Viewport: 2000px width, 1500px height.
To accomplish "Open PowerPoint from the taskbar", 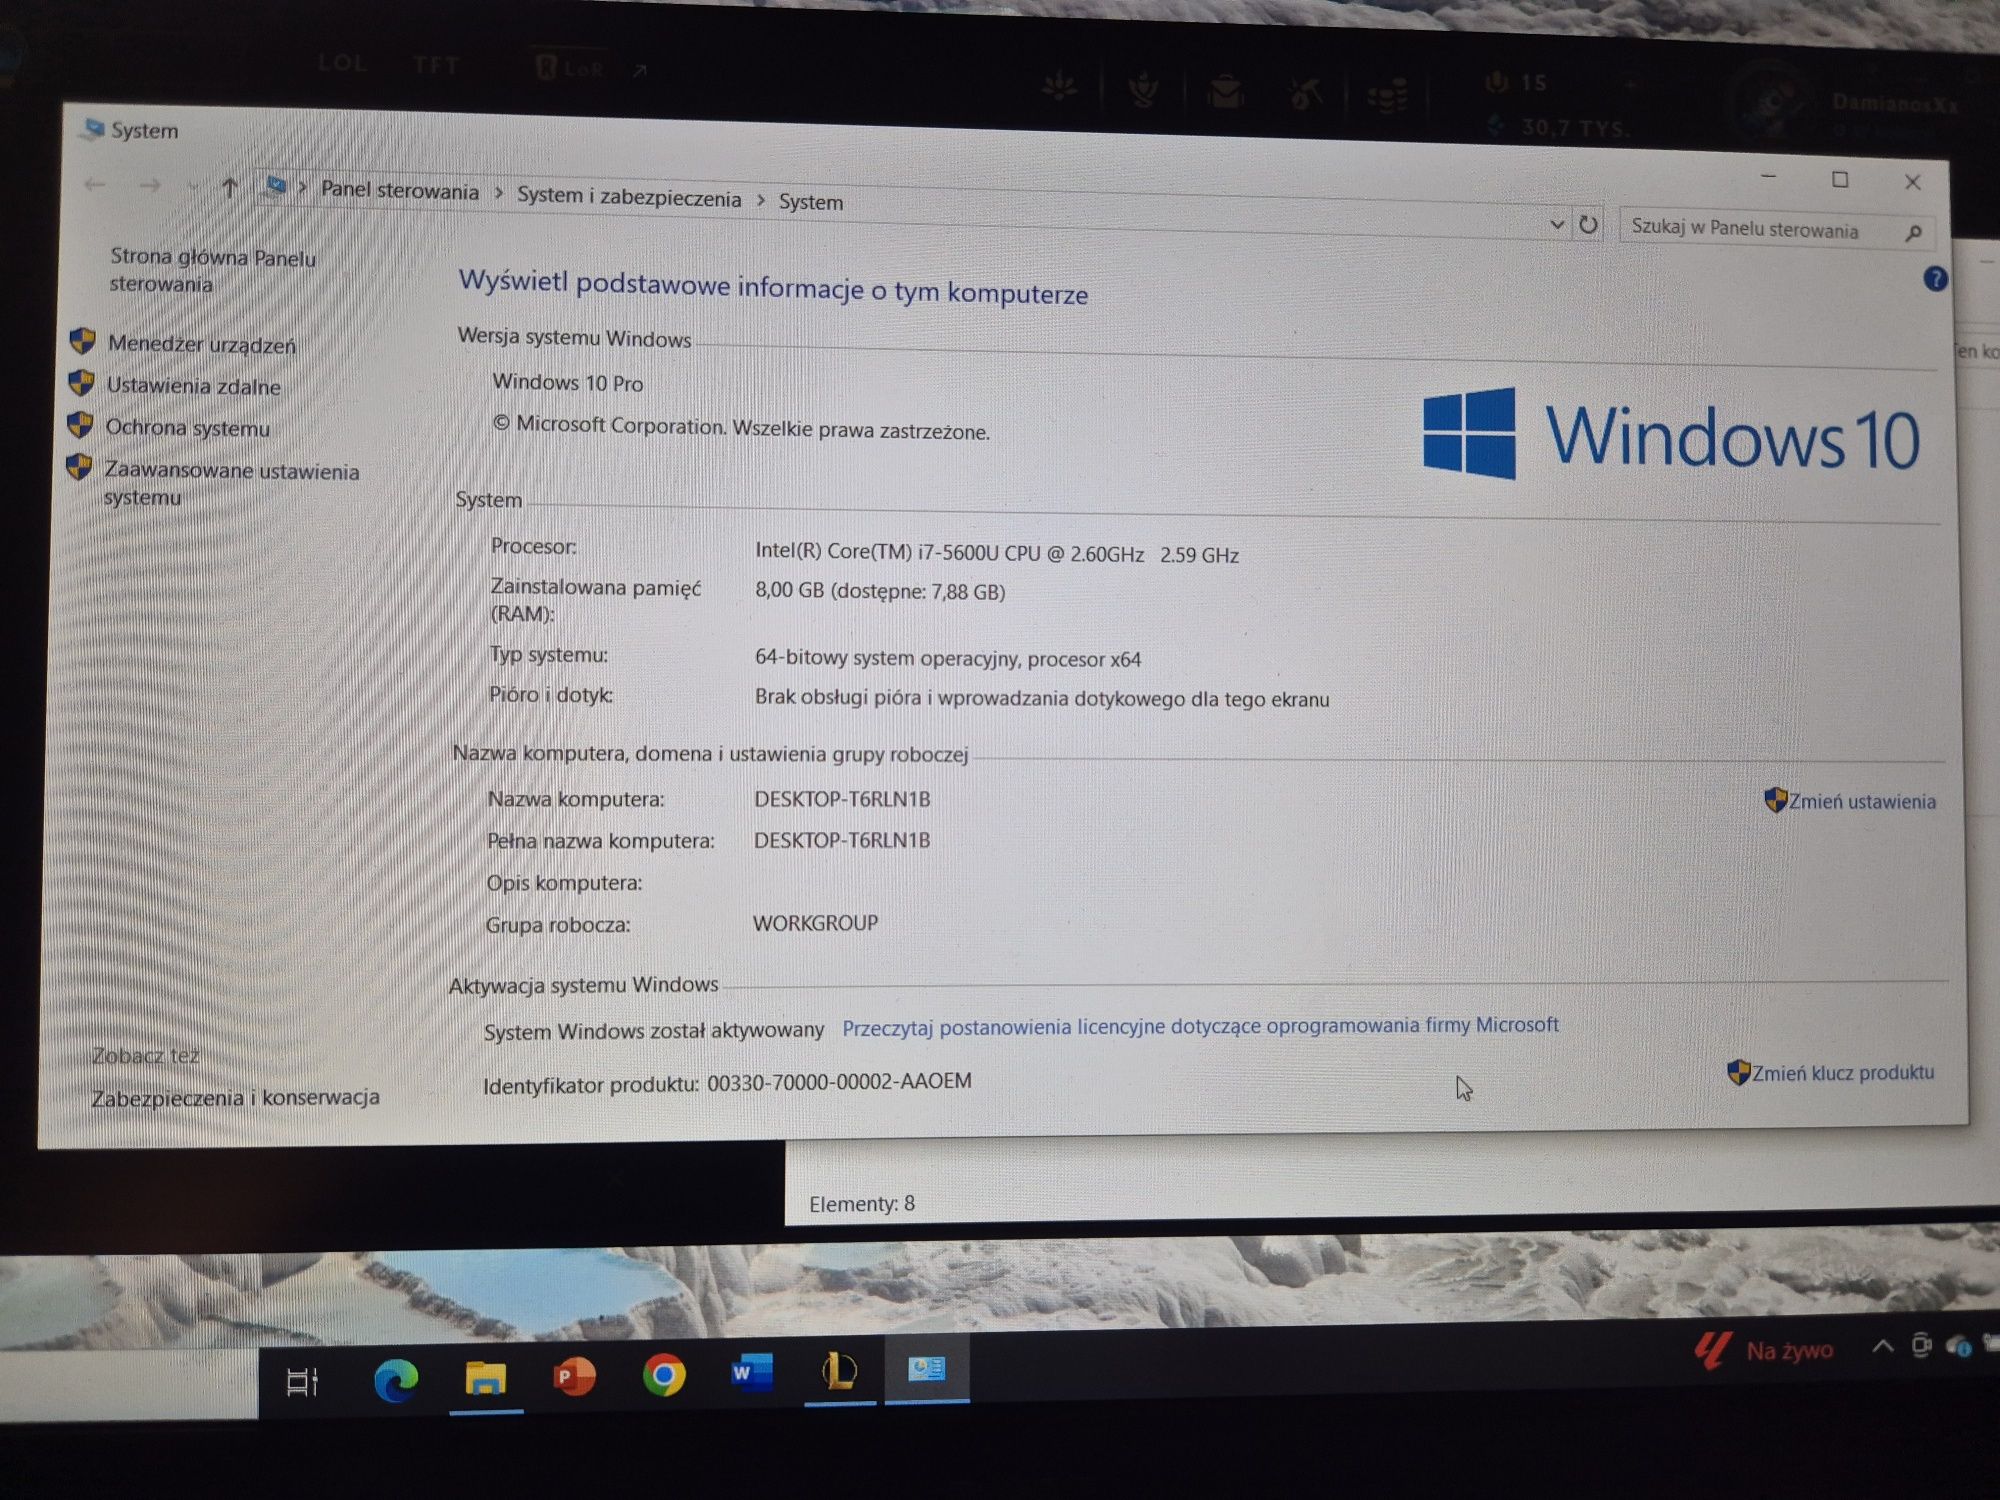I will tap(574, 1377).
